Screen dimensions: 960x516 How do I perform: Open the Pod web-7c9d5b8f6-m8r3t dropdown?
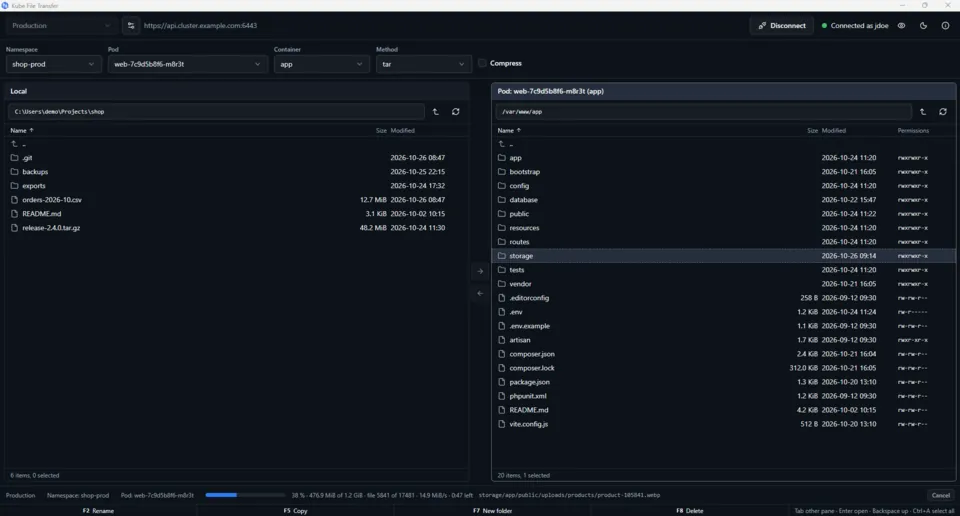click(x=187, y=64)
